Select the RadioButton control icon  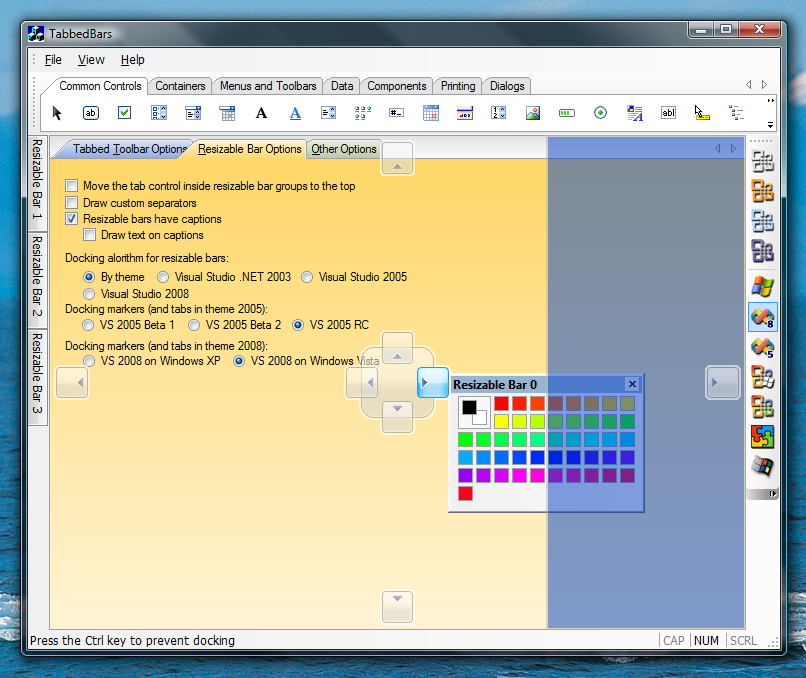600,113
